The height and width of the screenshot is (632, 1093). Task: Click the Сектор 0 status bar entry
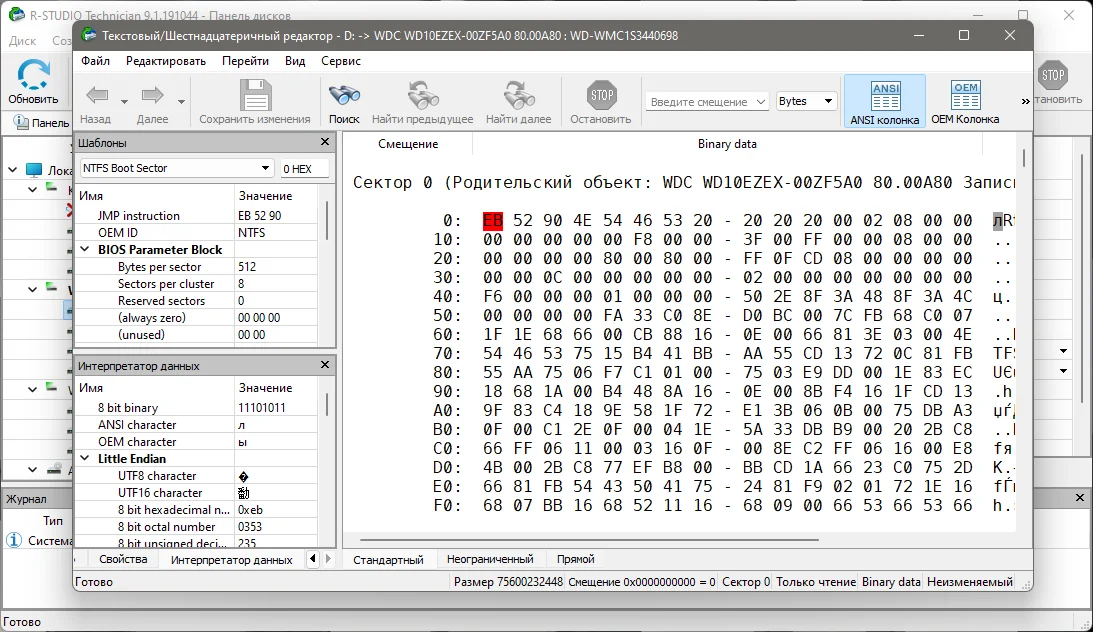(x=746, y=582)
